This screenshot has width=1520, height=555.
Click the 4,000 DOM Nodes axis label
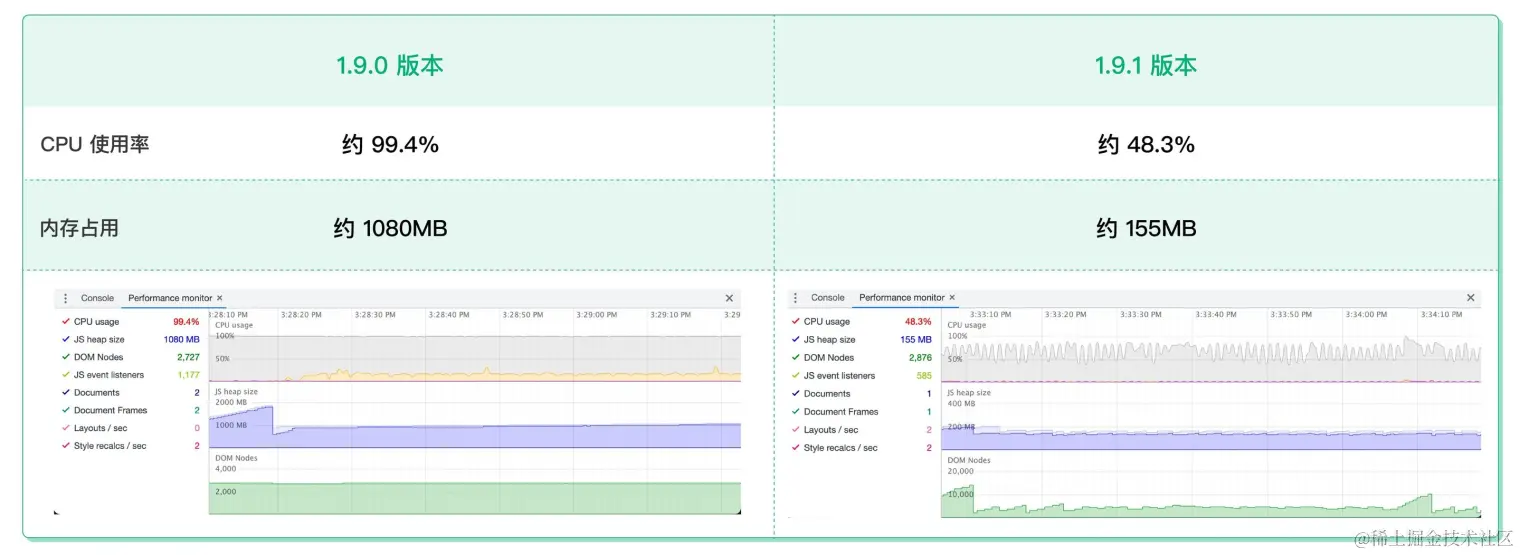[x=226, y=468]
